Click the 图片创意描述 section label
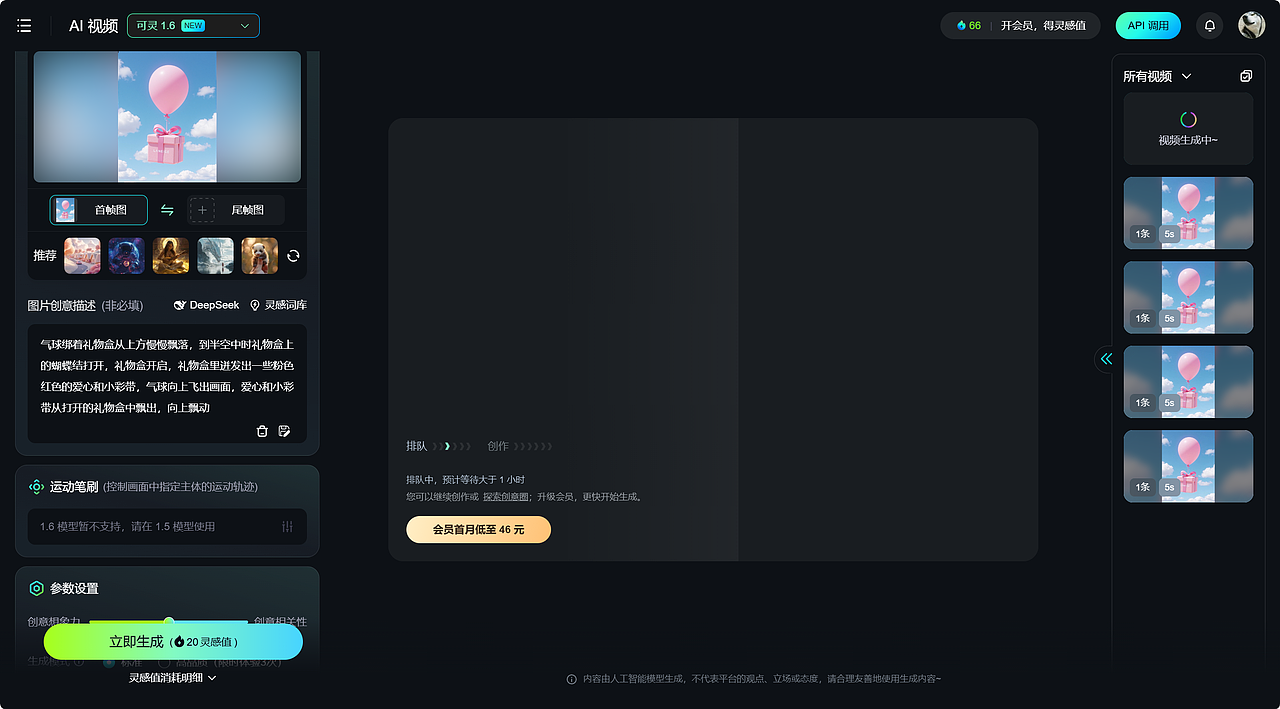 [61, 305]
